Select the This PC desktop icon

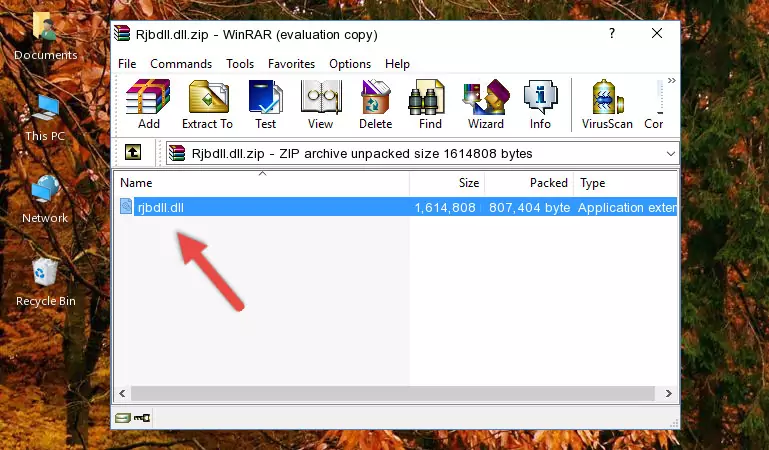[45, 118]
